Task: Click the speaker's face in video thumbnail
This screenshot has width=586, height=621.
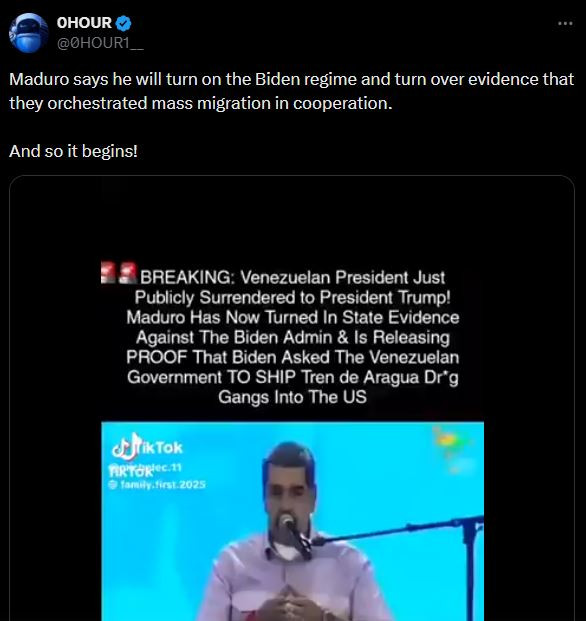Action: tap(291, 489)
